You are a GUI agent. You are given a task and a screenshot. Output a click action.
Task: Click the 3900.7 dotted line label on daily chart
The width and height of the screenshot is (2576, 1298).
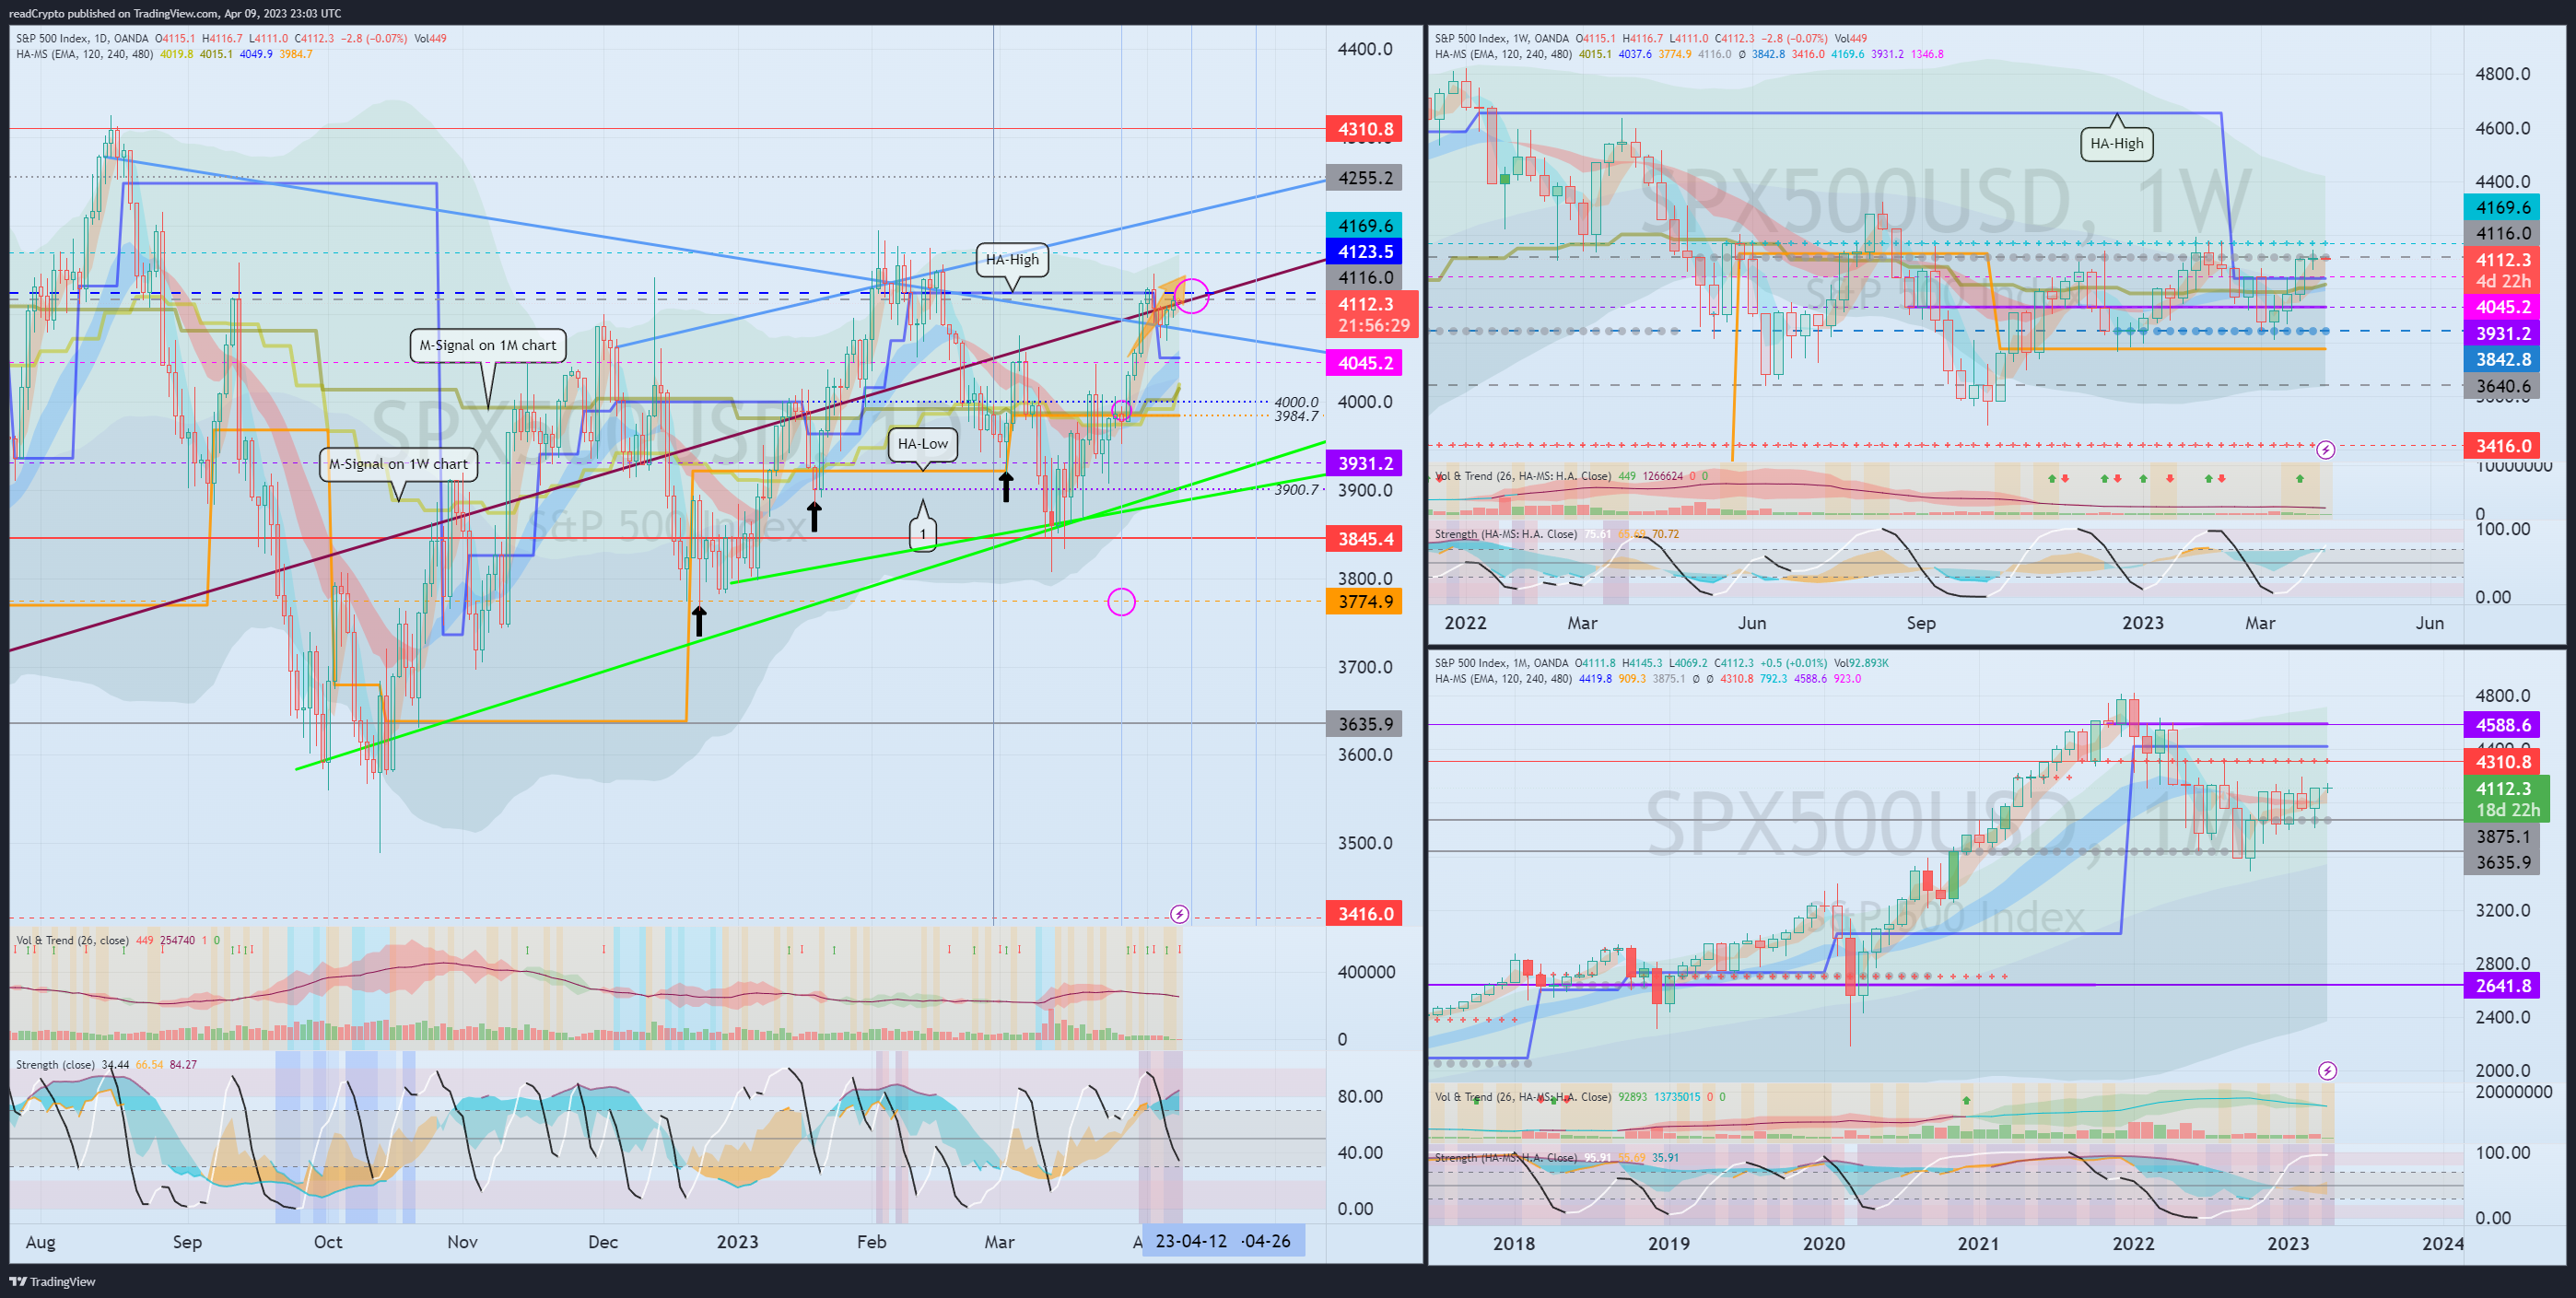pyautogui.click(x=1296, y=489)
